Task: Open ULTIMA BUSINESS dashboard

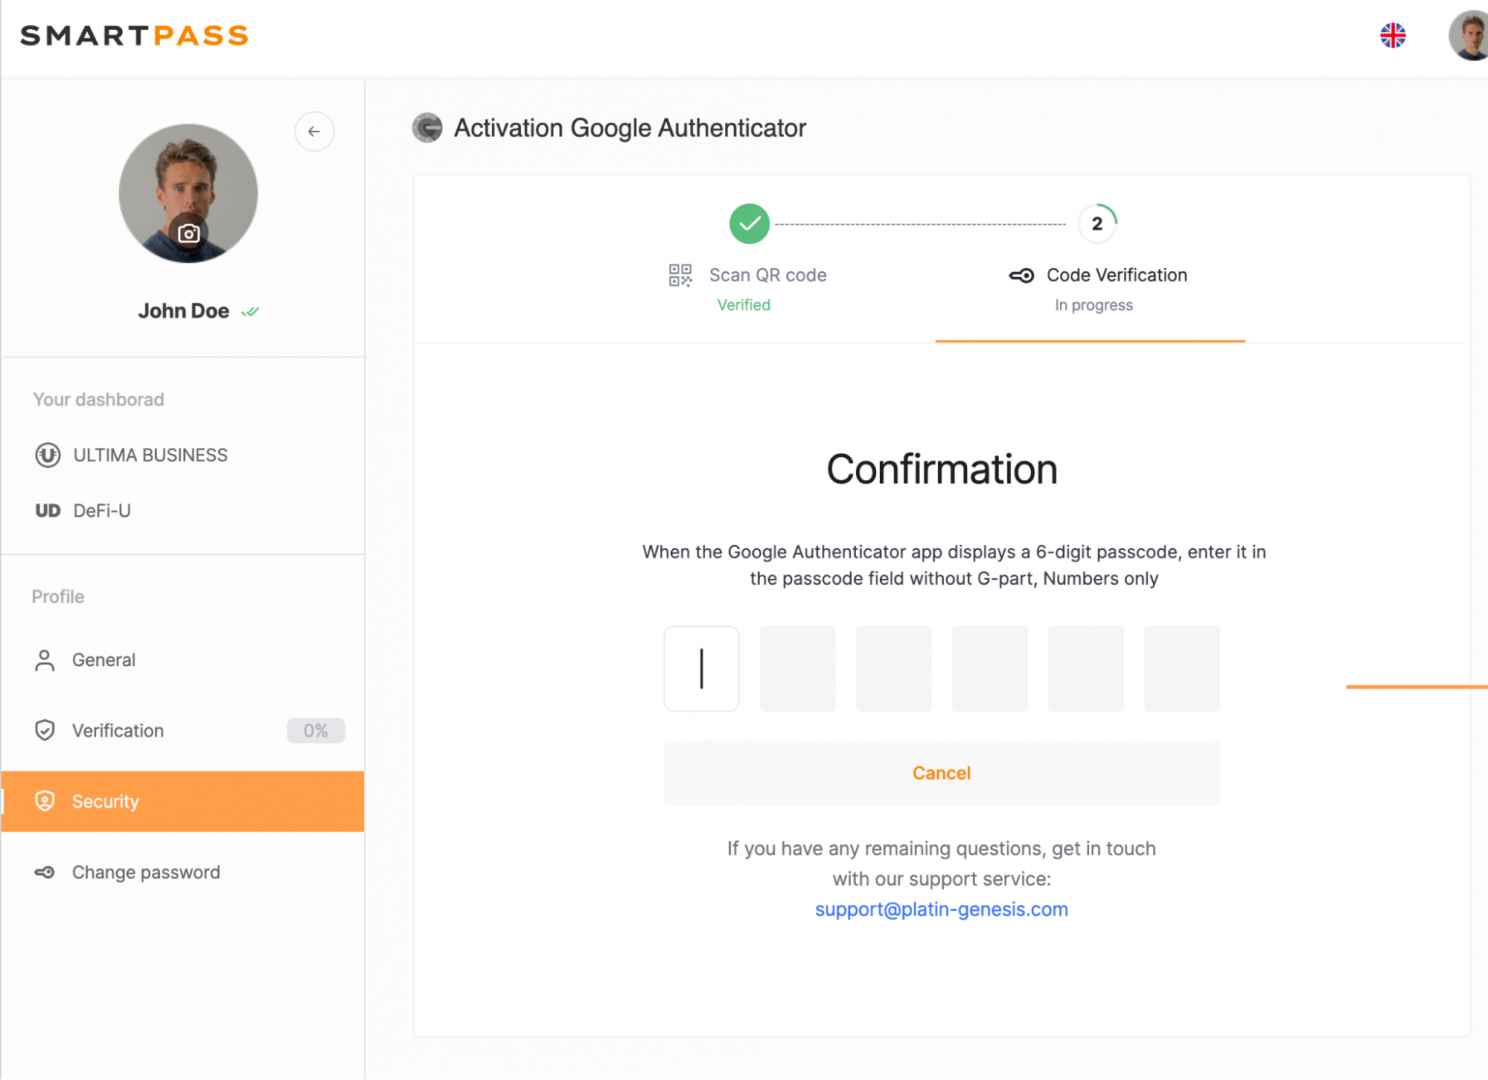Action: (150, 455)
